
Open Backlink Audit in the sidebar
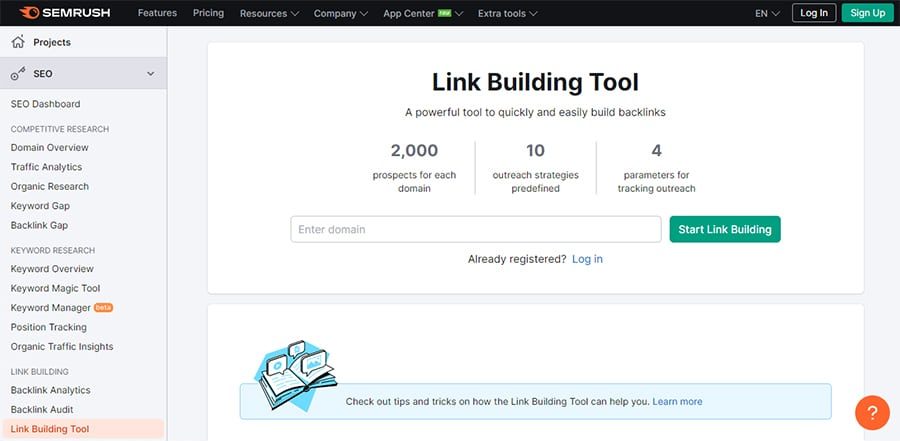(42, 409)
